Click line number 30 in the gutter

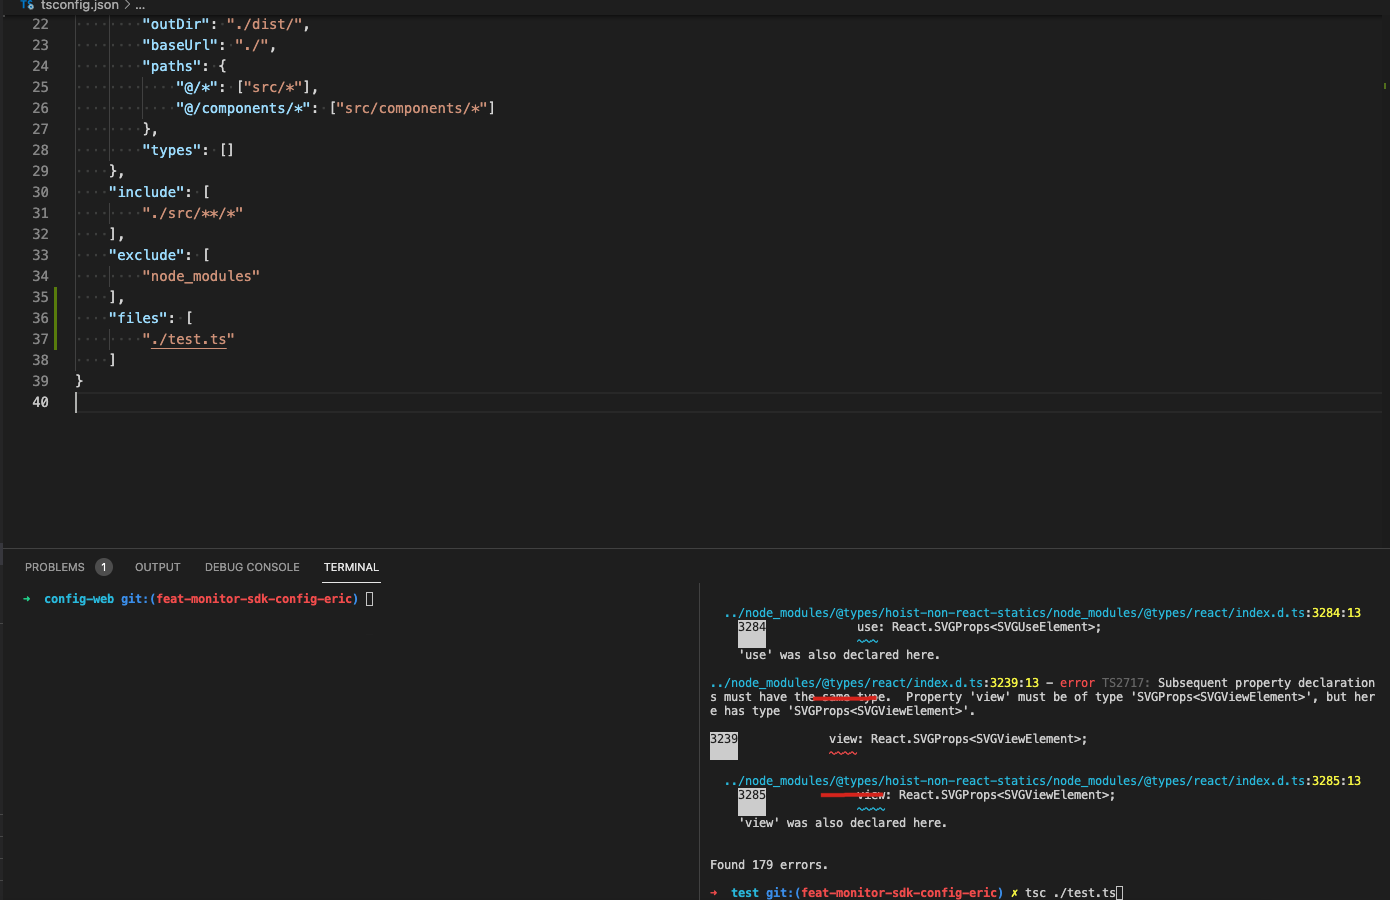tap(40, 191)
